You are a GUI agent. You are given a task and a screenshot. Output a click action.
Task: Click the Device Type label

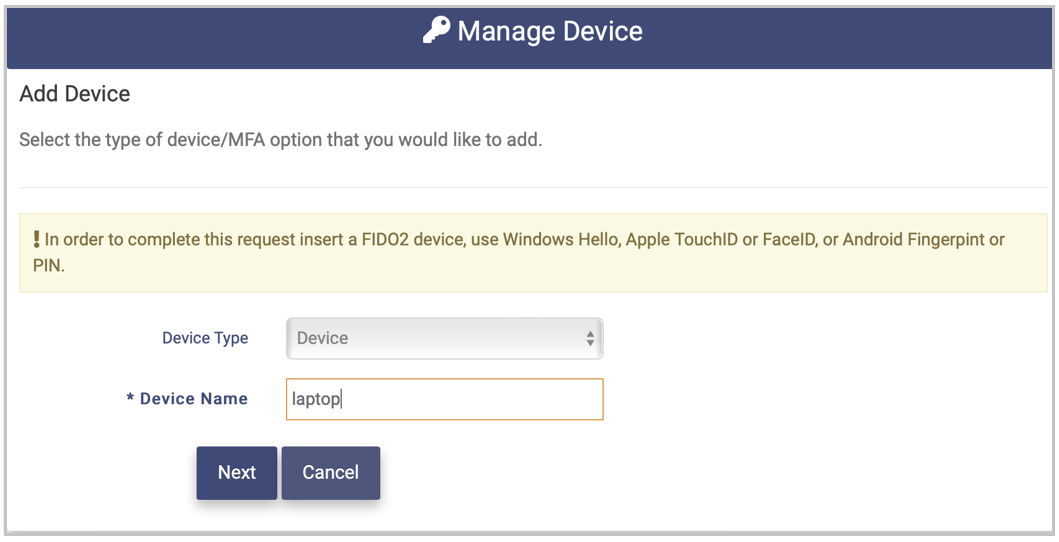[x=205, y=338]
